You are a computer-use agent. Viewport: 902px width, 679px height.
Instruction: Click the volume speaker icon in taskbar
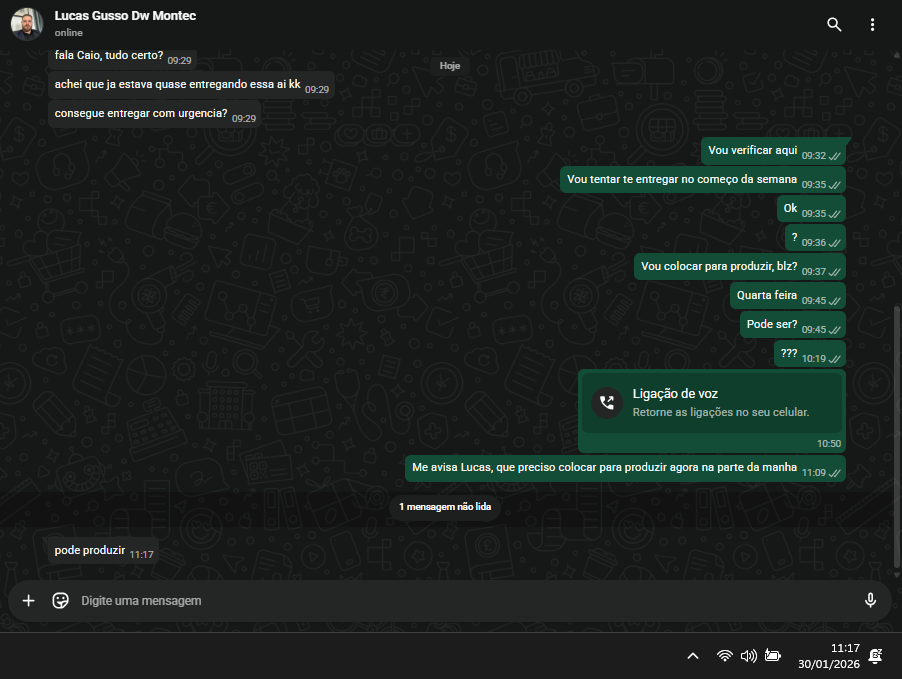pyautogui.click(x=748, y=656)
